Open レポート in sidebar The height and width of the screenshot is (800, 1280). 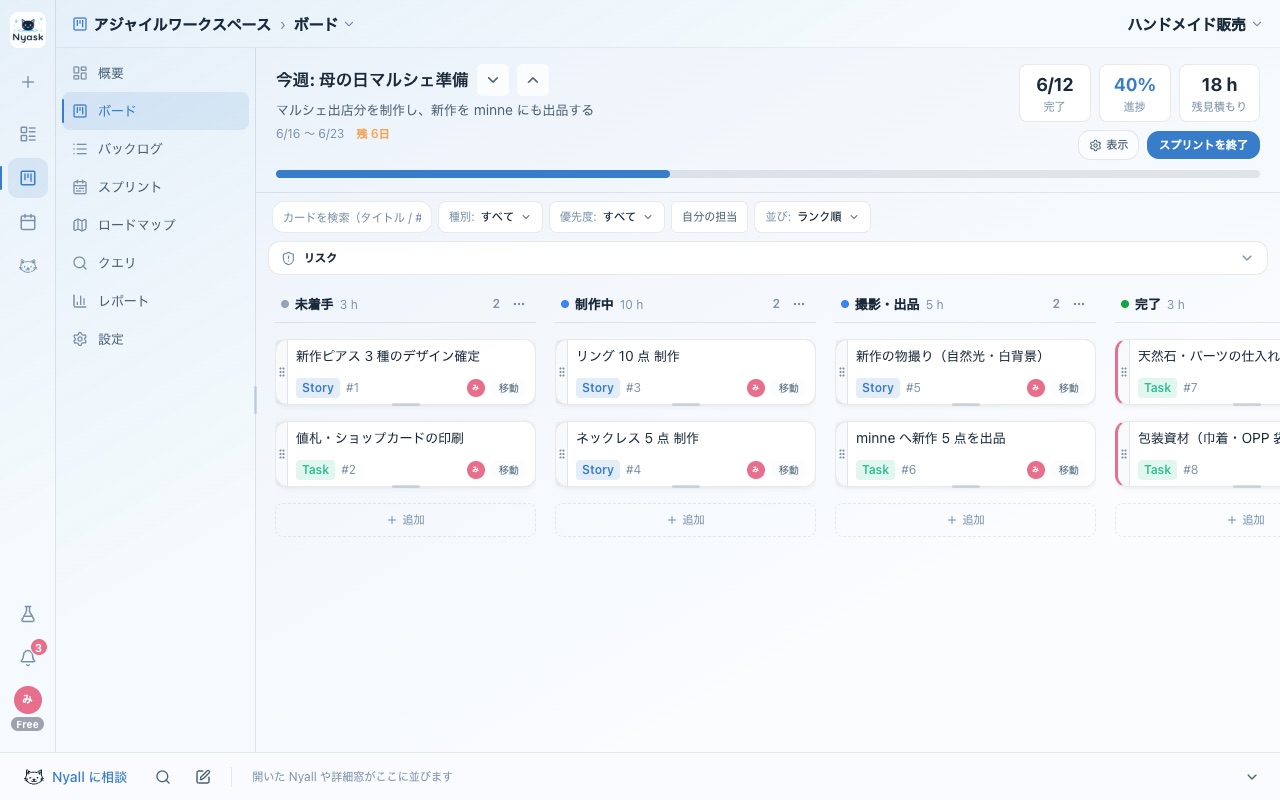[155, 301]
